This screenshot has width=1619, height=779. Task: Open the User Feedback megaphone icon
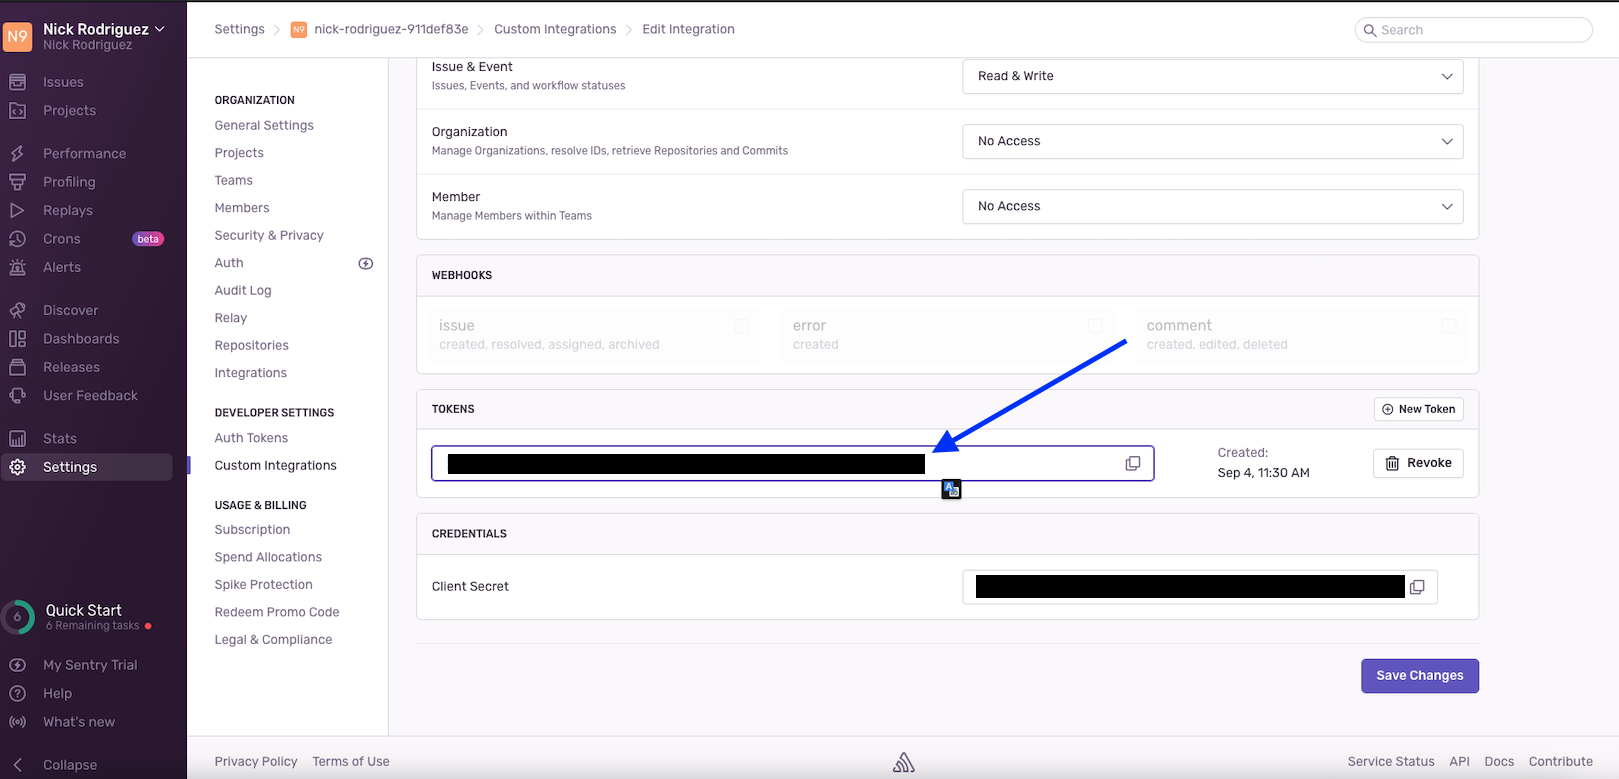click(17, 396)
